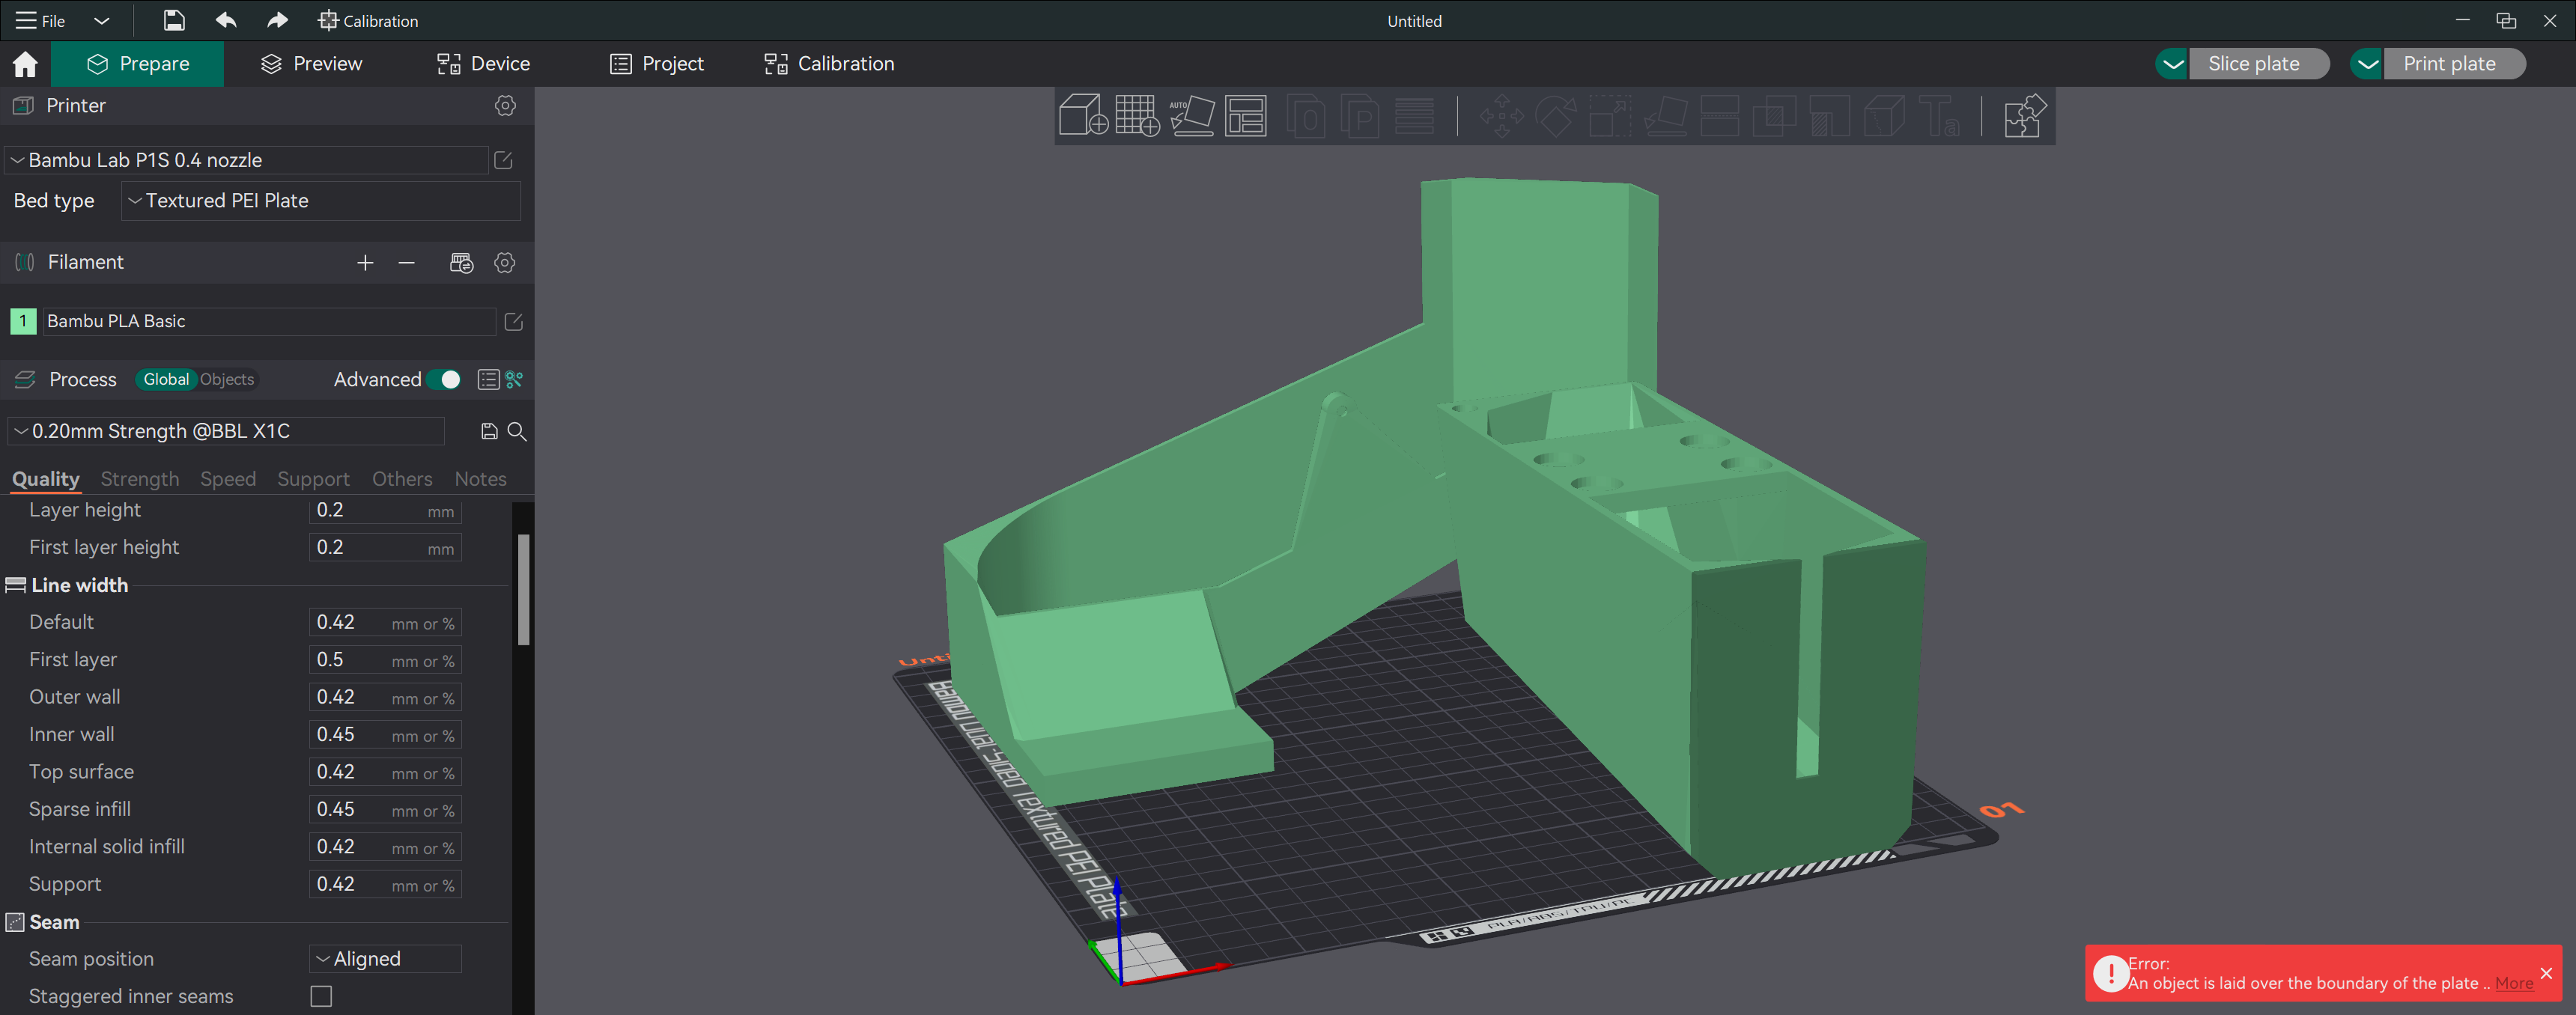Image resolution: width=2576 pixels, height=1015 pixels.
Task: Click More in the boundary error message
Action: (2514, 983)
